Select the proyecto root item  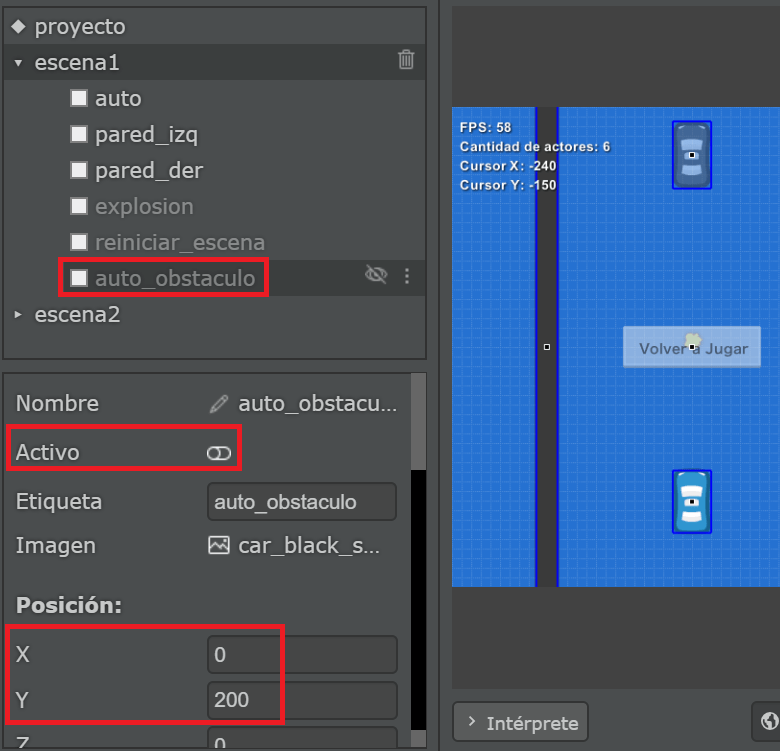(80, 26)
